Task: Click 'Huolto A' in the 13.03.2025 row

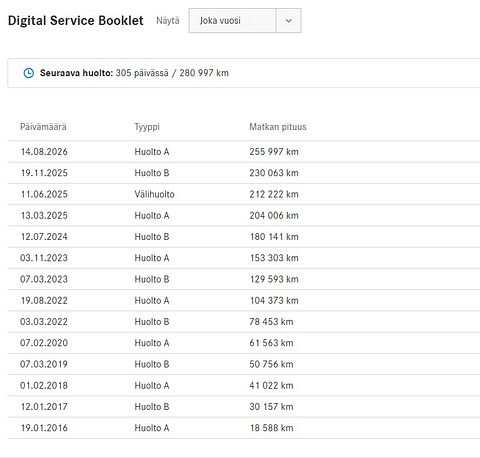Action: pyautogui.click(x=152, y=216)
